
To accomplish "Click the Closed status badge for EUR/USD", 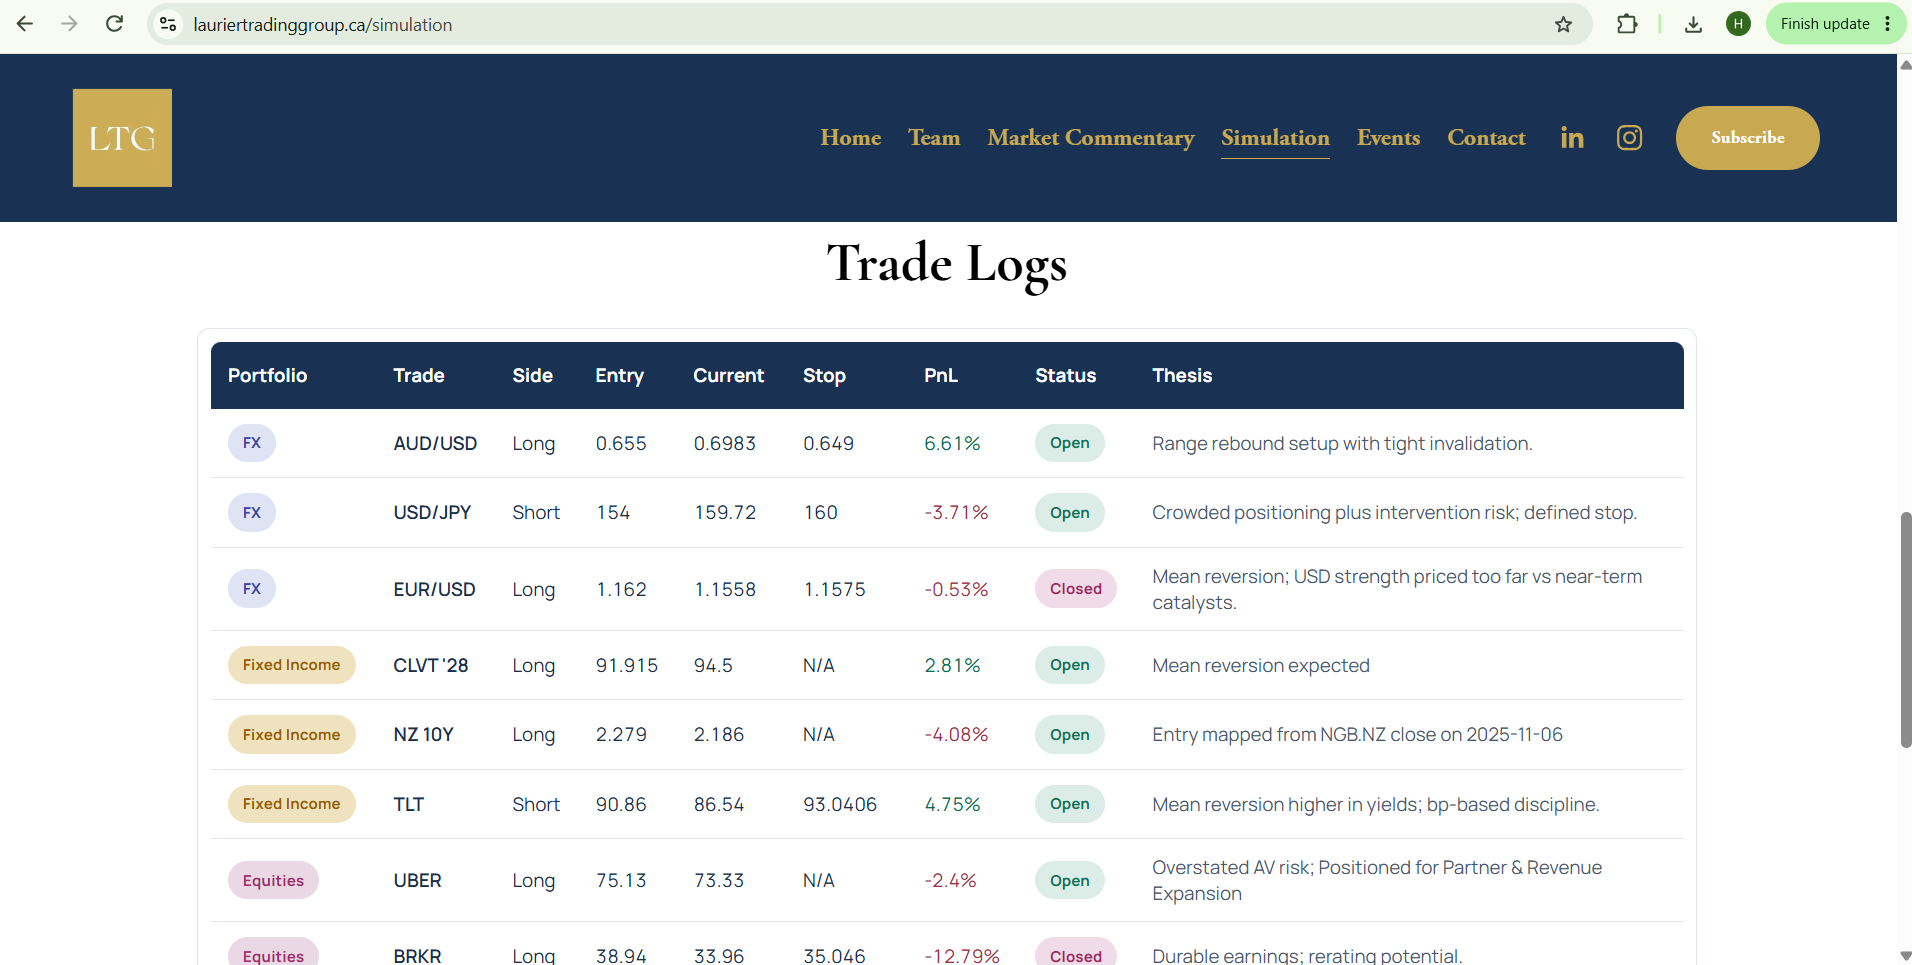I will tap(1075, 589).
